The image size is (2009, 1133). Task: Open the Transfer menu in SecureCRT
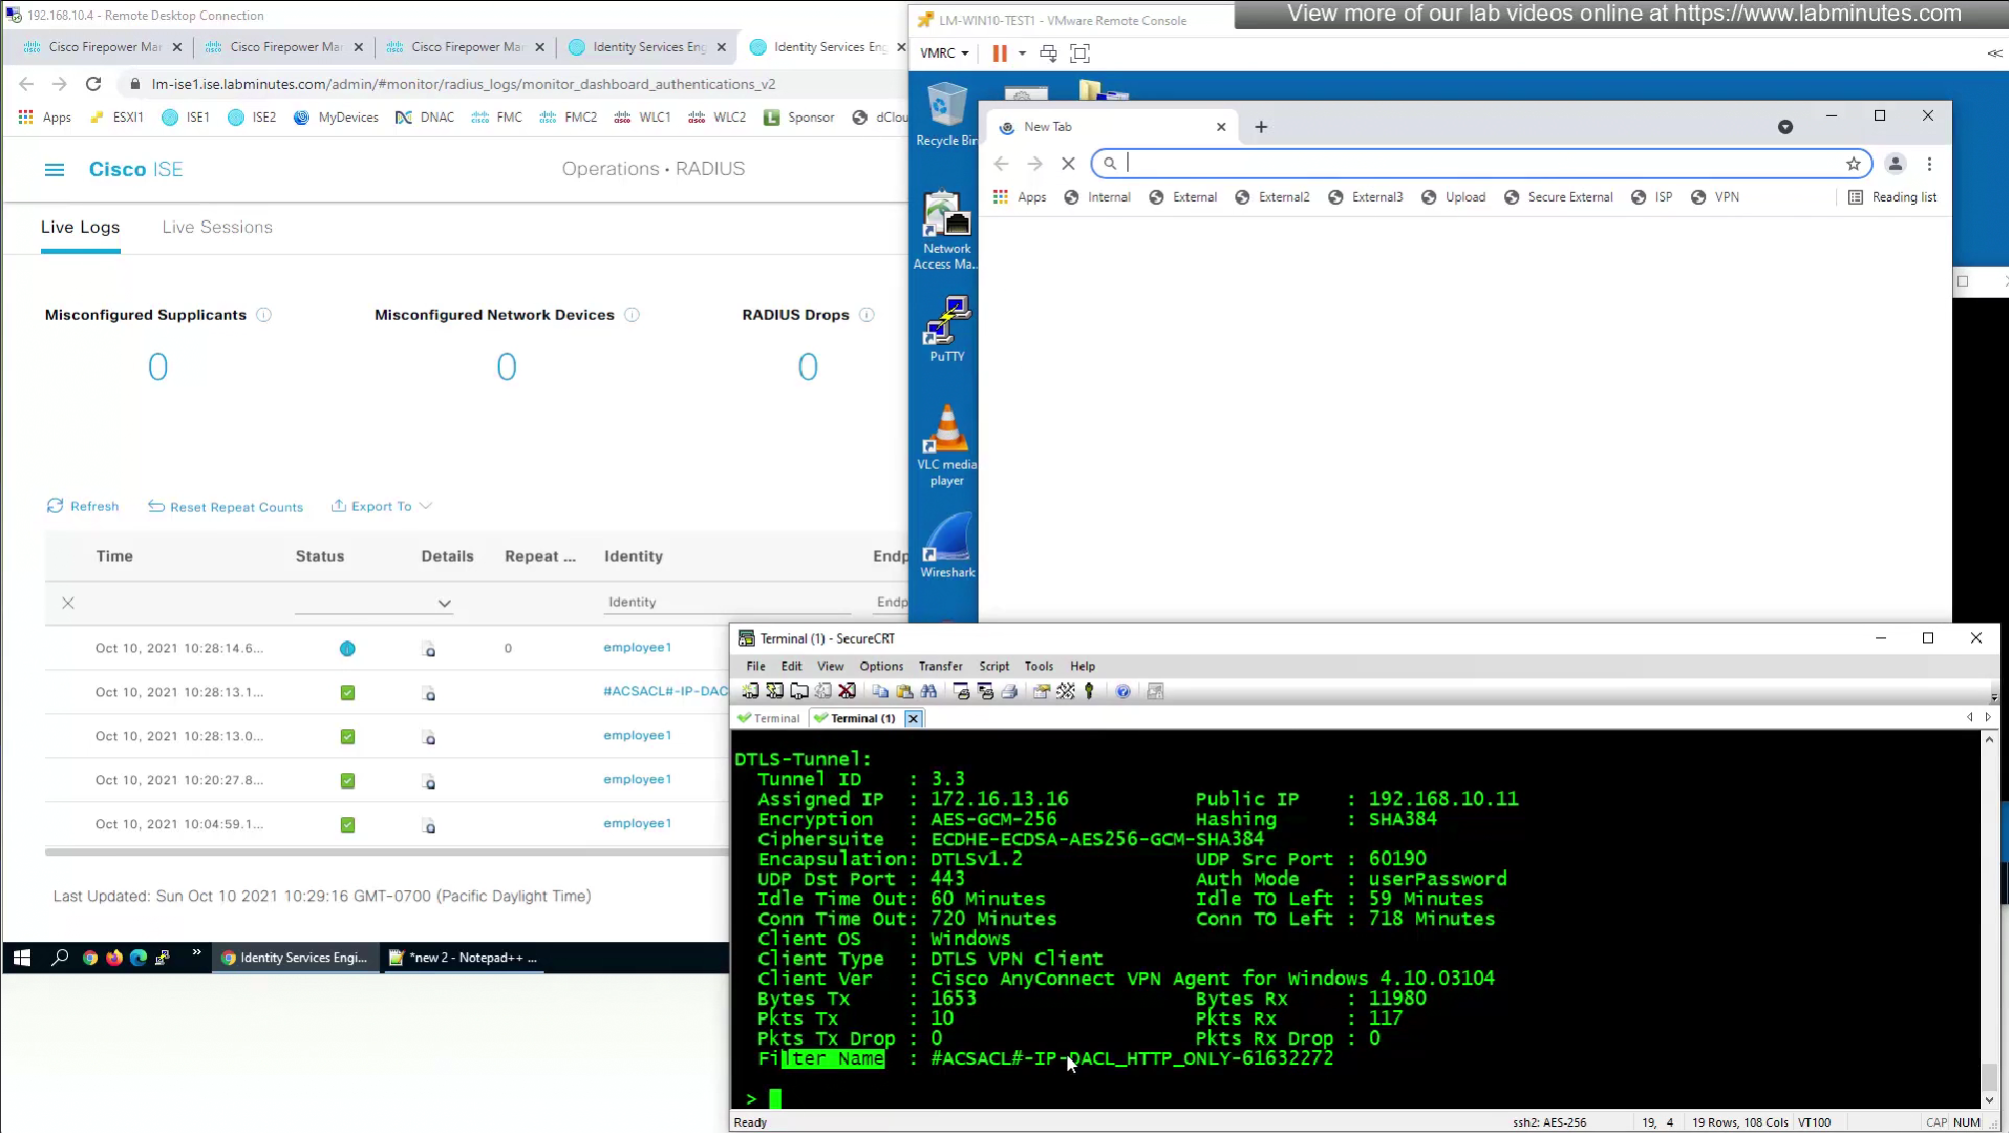tap(939, 666)
